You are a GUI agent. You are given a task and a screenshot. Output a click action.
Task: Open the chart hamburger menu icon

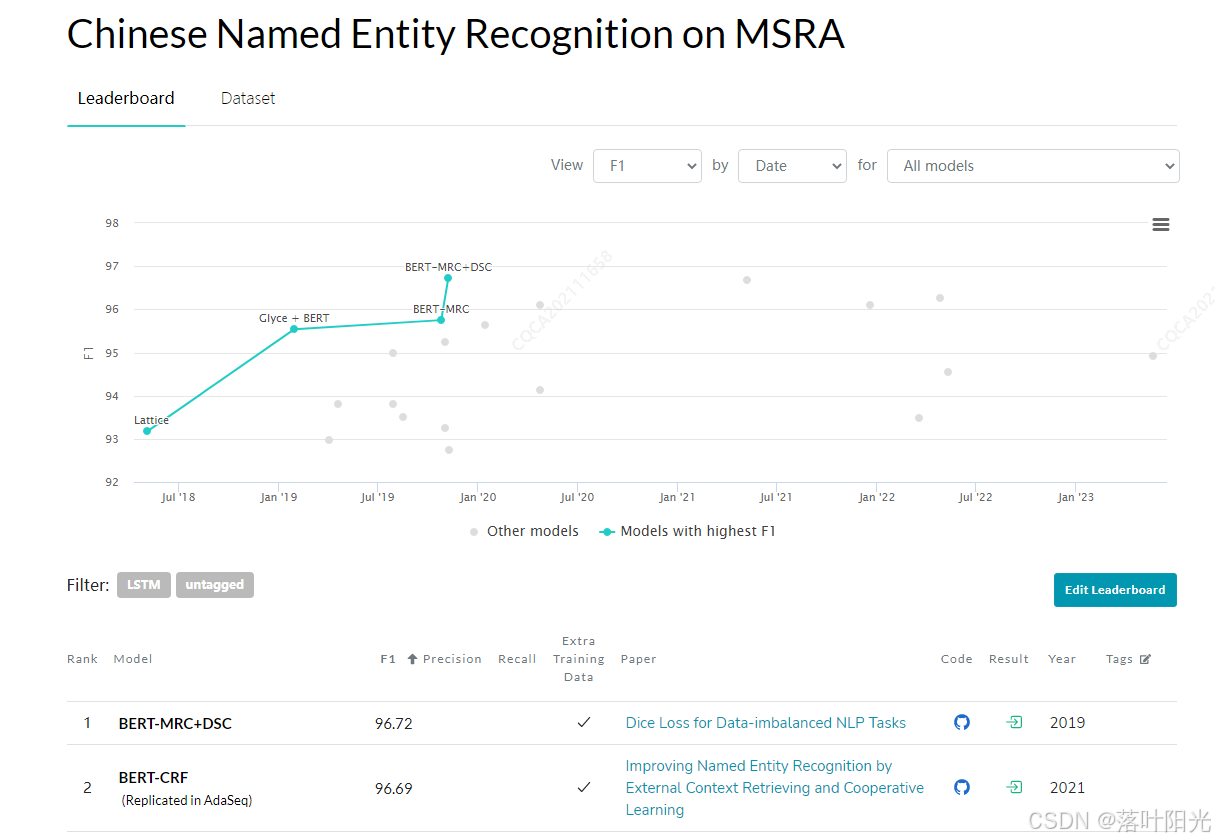(1161, 225)
